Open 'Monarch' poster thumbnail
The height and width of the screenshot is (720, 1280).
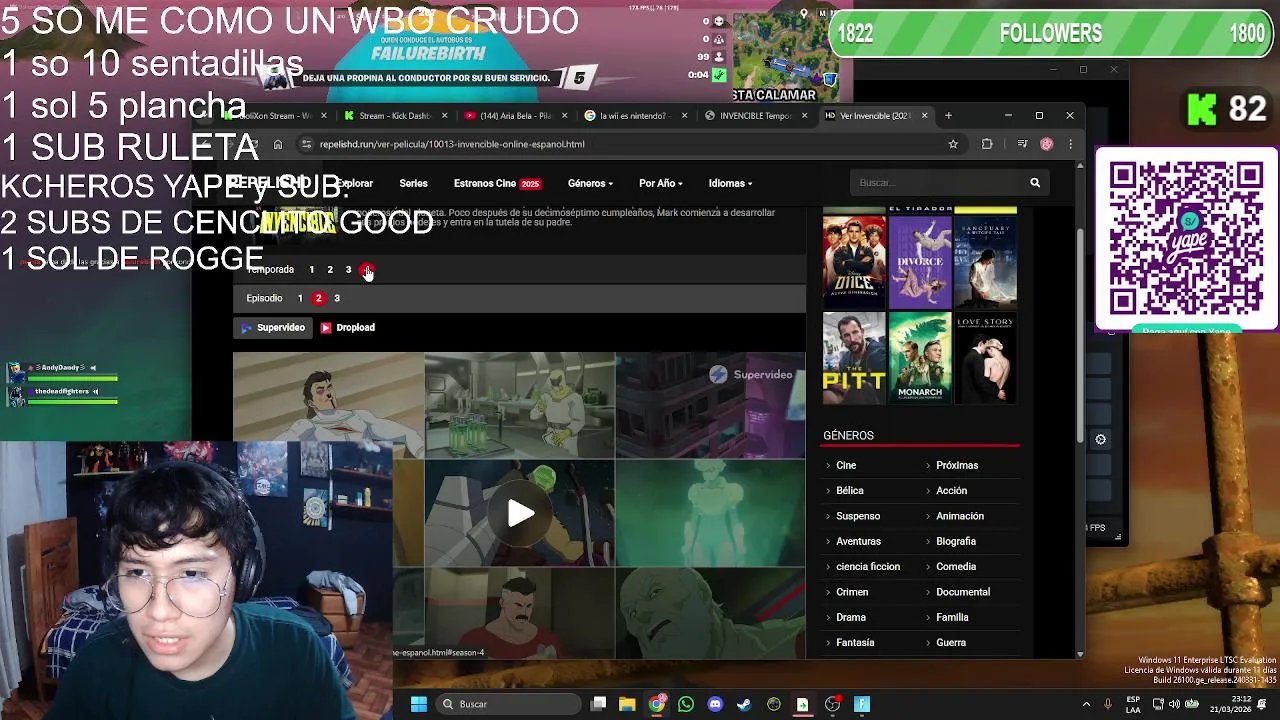(920, 358)
